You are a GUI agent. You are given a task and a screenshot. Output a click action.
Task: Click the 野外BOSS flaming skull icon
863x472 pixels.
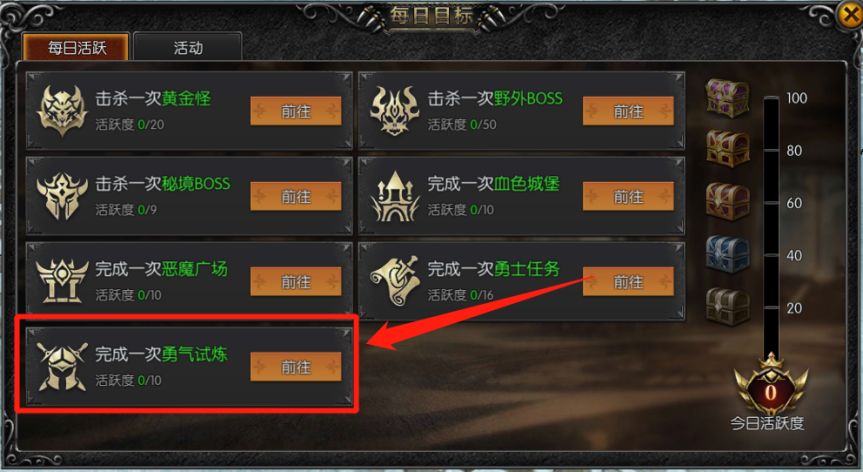pyautogui.click(x=394, y=111)
